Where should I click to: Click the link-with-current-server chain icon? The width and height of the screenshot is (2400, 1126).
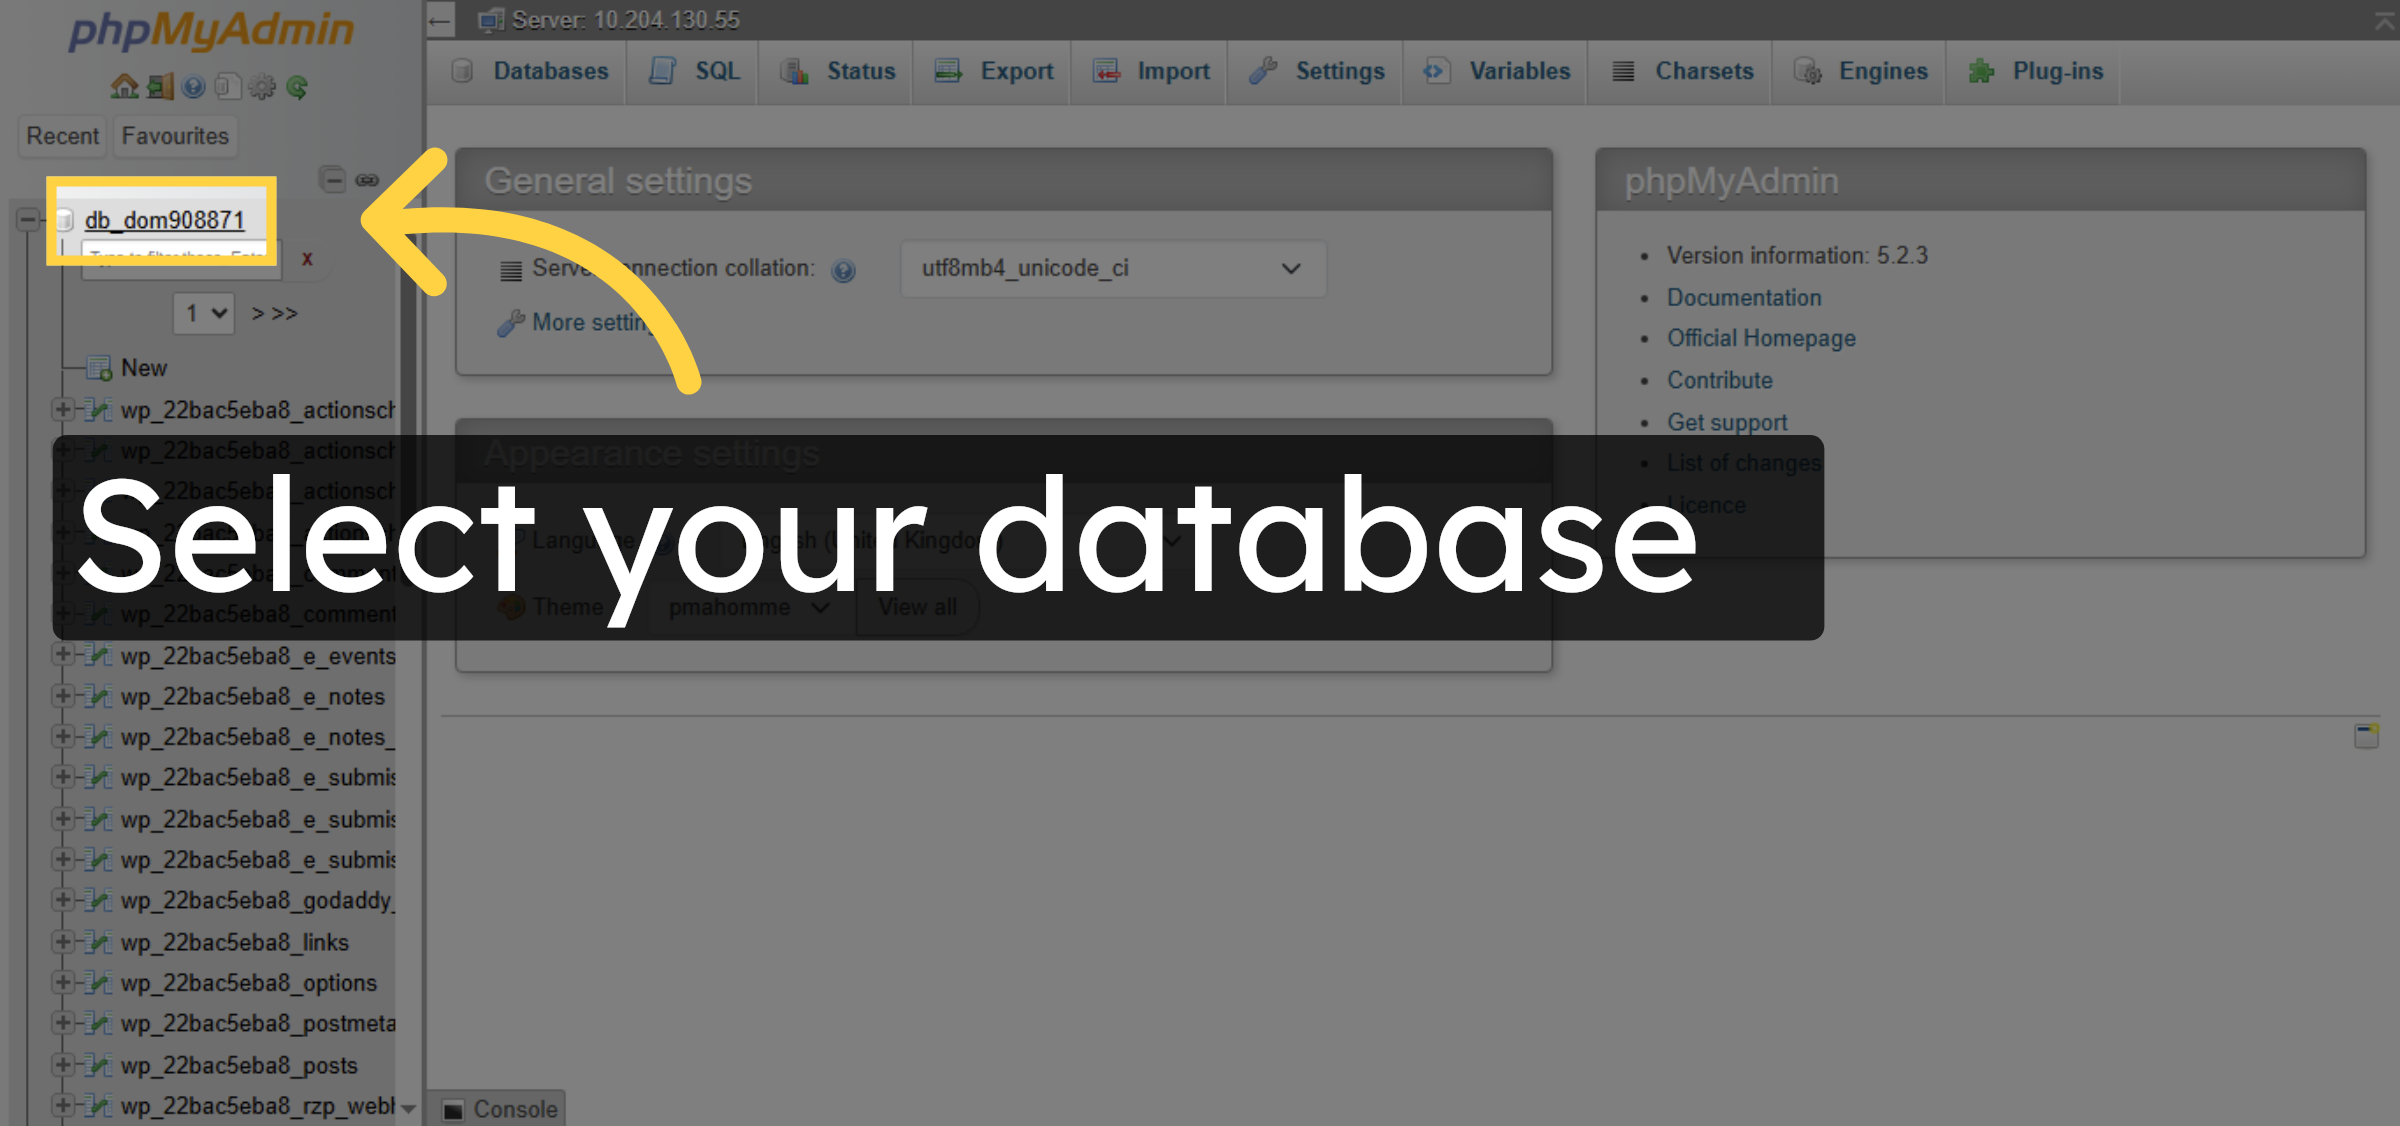point(368,180)
